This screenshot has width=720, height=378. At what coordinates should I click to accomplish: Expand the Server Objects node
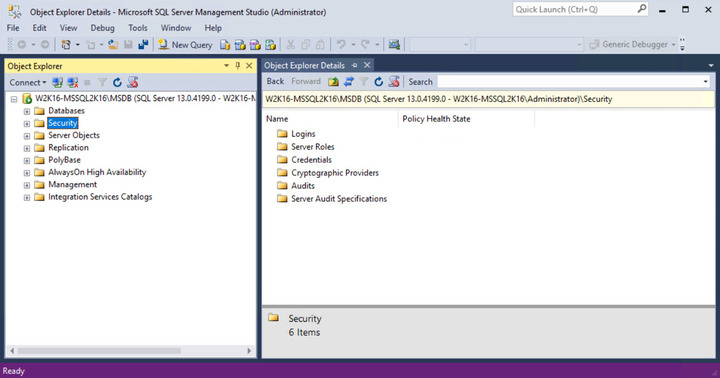tap(27, 136)
